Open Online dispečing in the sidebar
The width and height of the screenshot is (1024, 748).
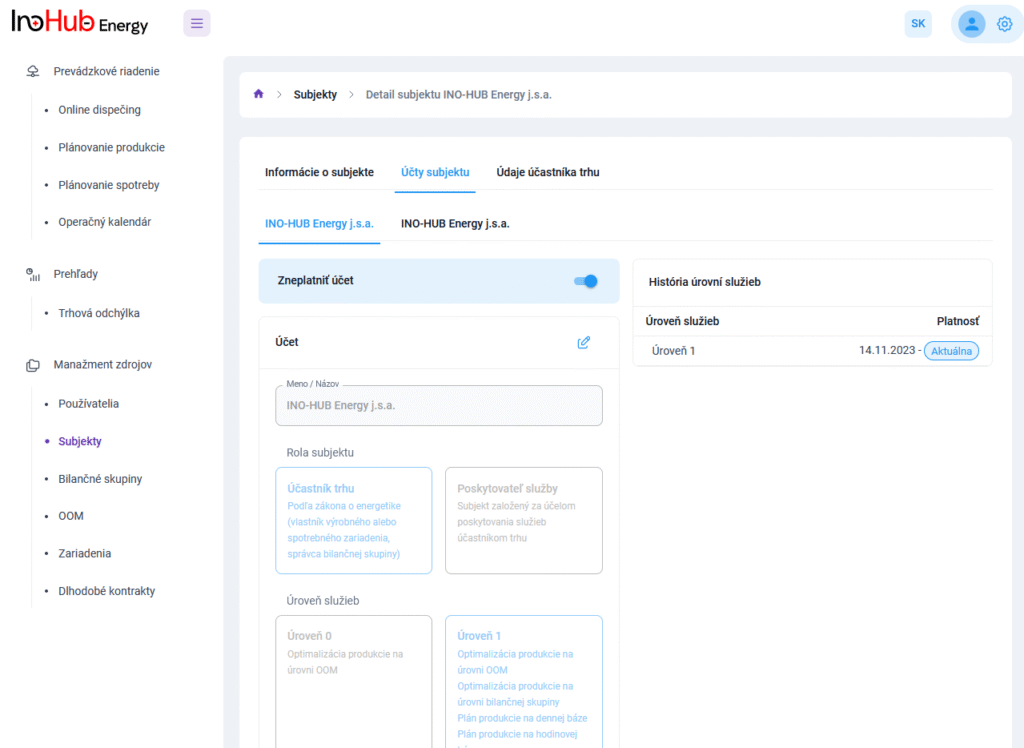point(99,110)
